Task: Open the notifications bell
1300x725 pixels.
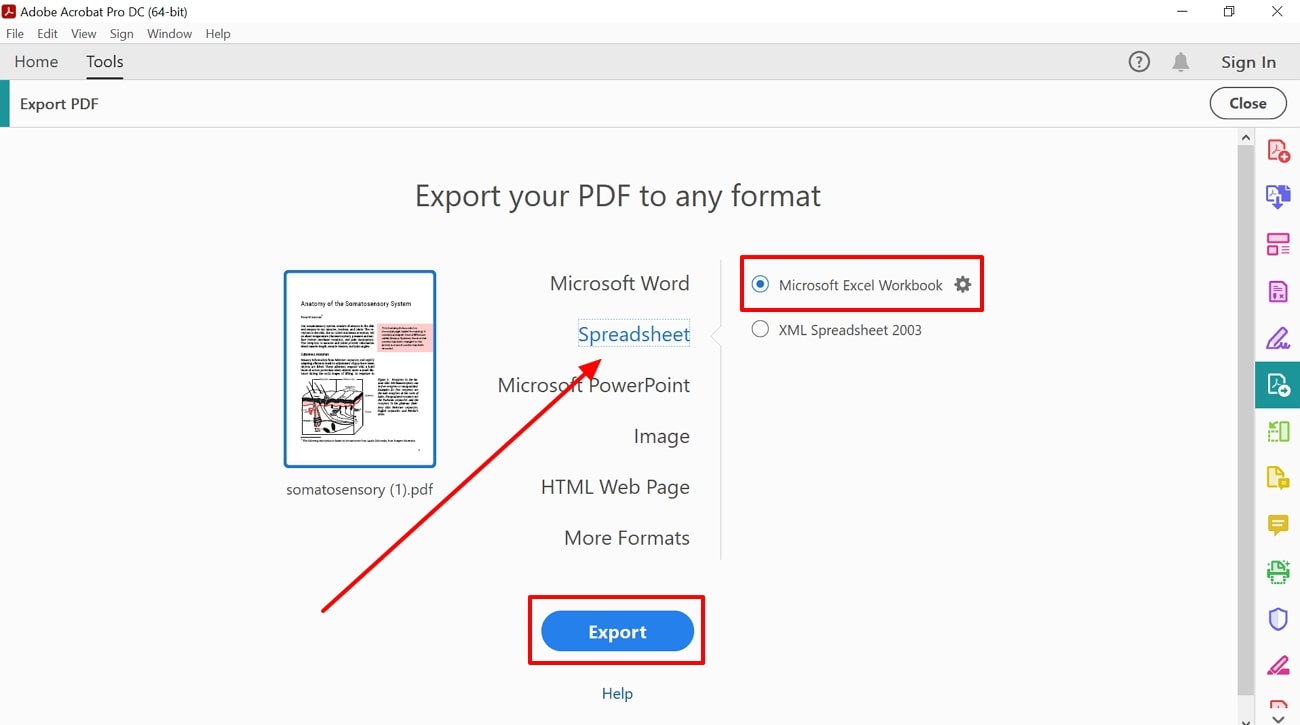Action: (x=1181, y=62)
